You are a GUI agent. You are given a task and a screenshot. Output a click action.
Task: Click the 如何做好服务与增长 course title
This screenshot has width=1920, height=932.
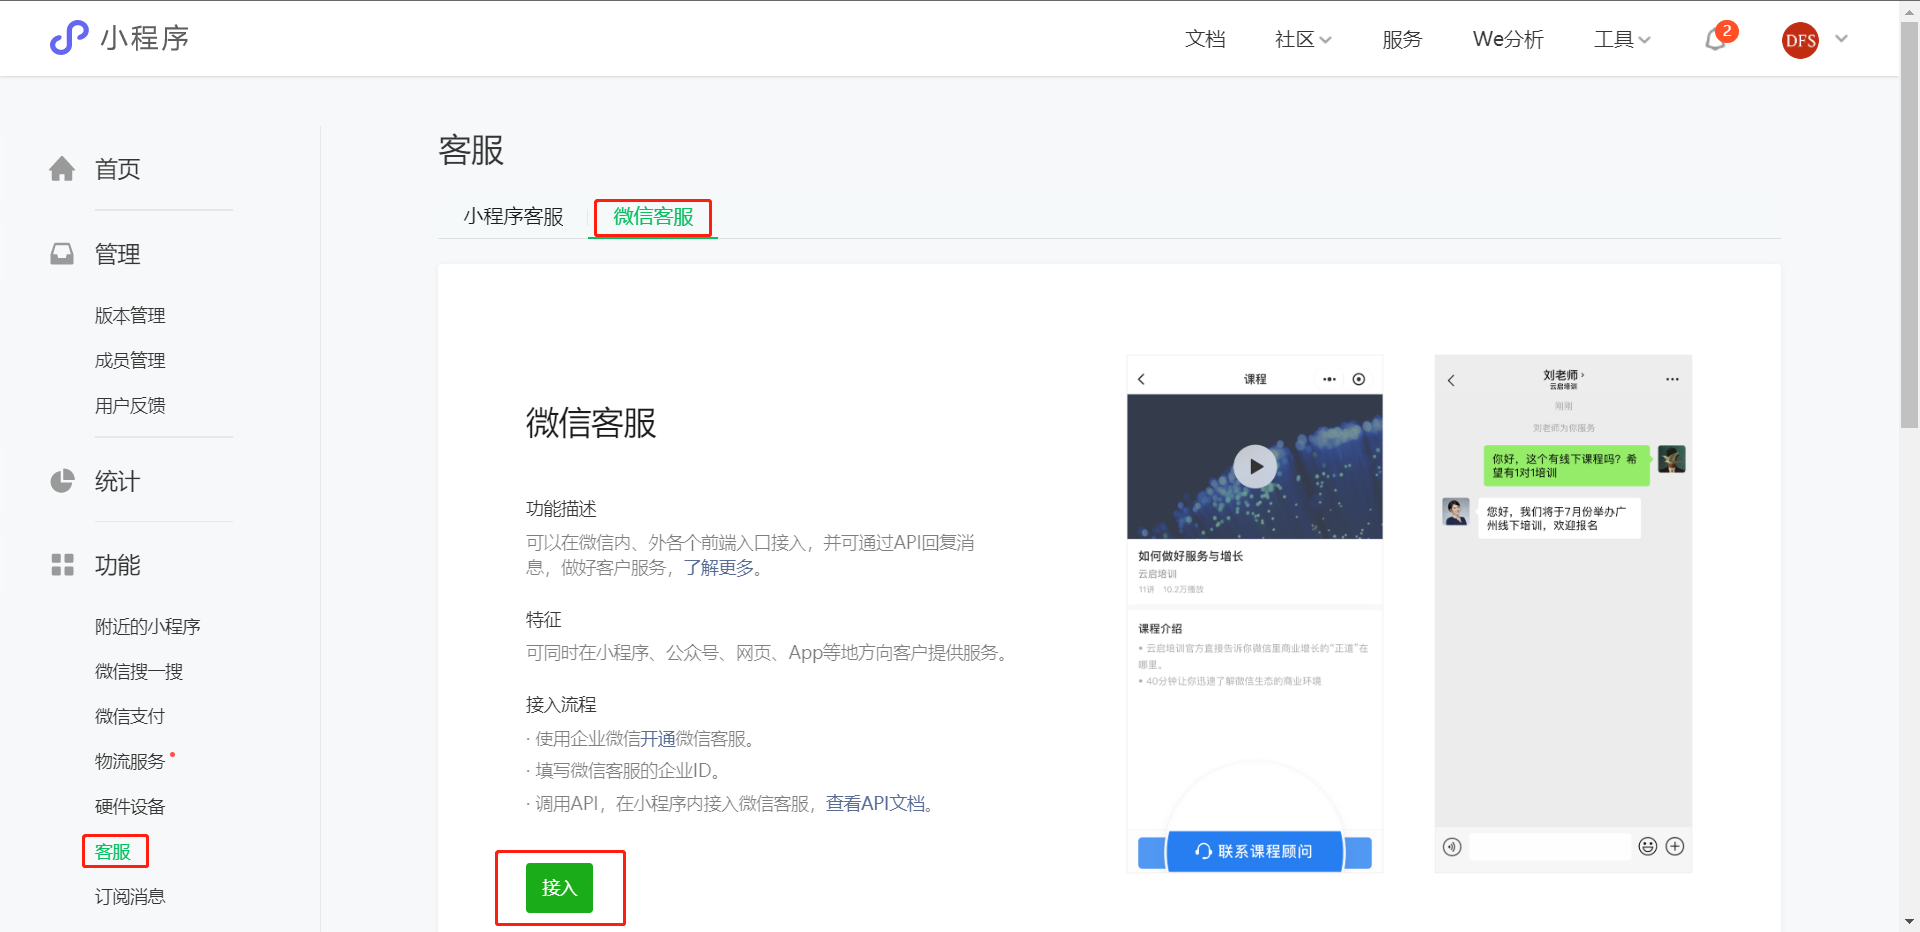pyautogui.click(x=1190, y=556)
